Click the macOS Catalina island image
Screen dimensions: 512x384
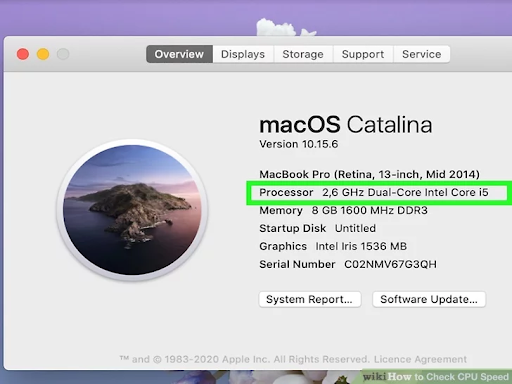(132, 210)
